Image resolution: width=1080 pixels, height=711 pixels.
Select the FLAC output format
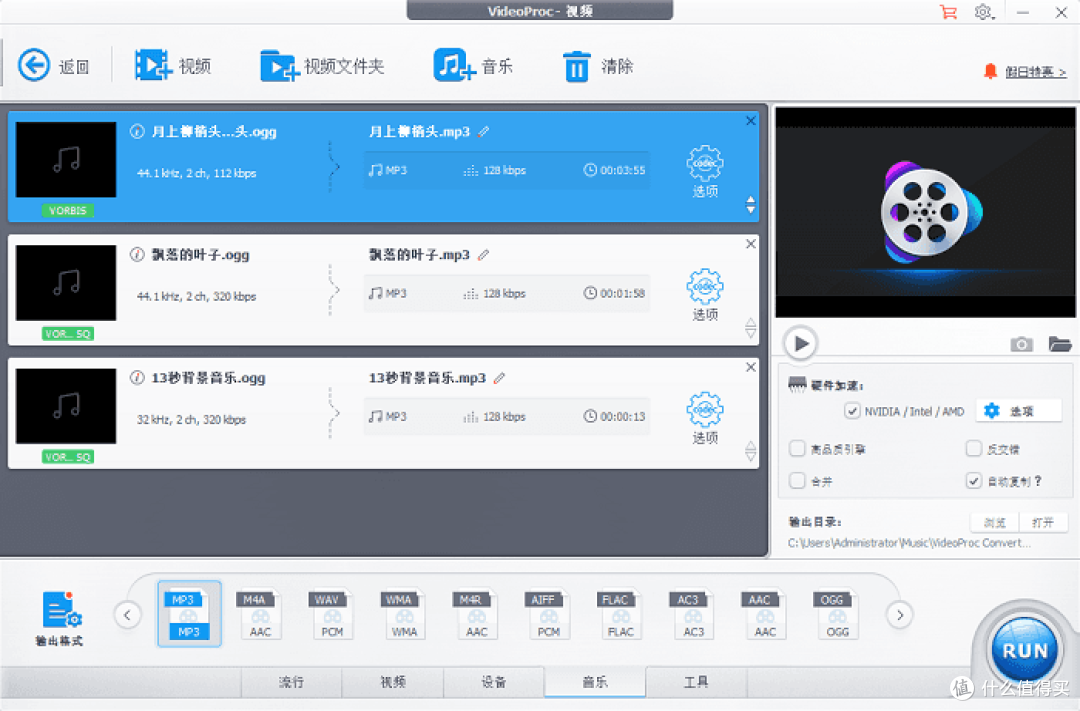[x=620, y=614]
